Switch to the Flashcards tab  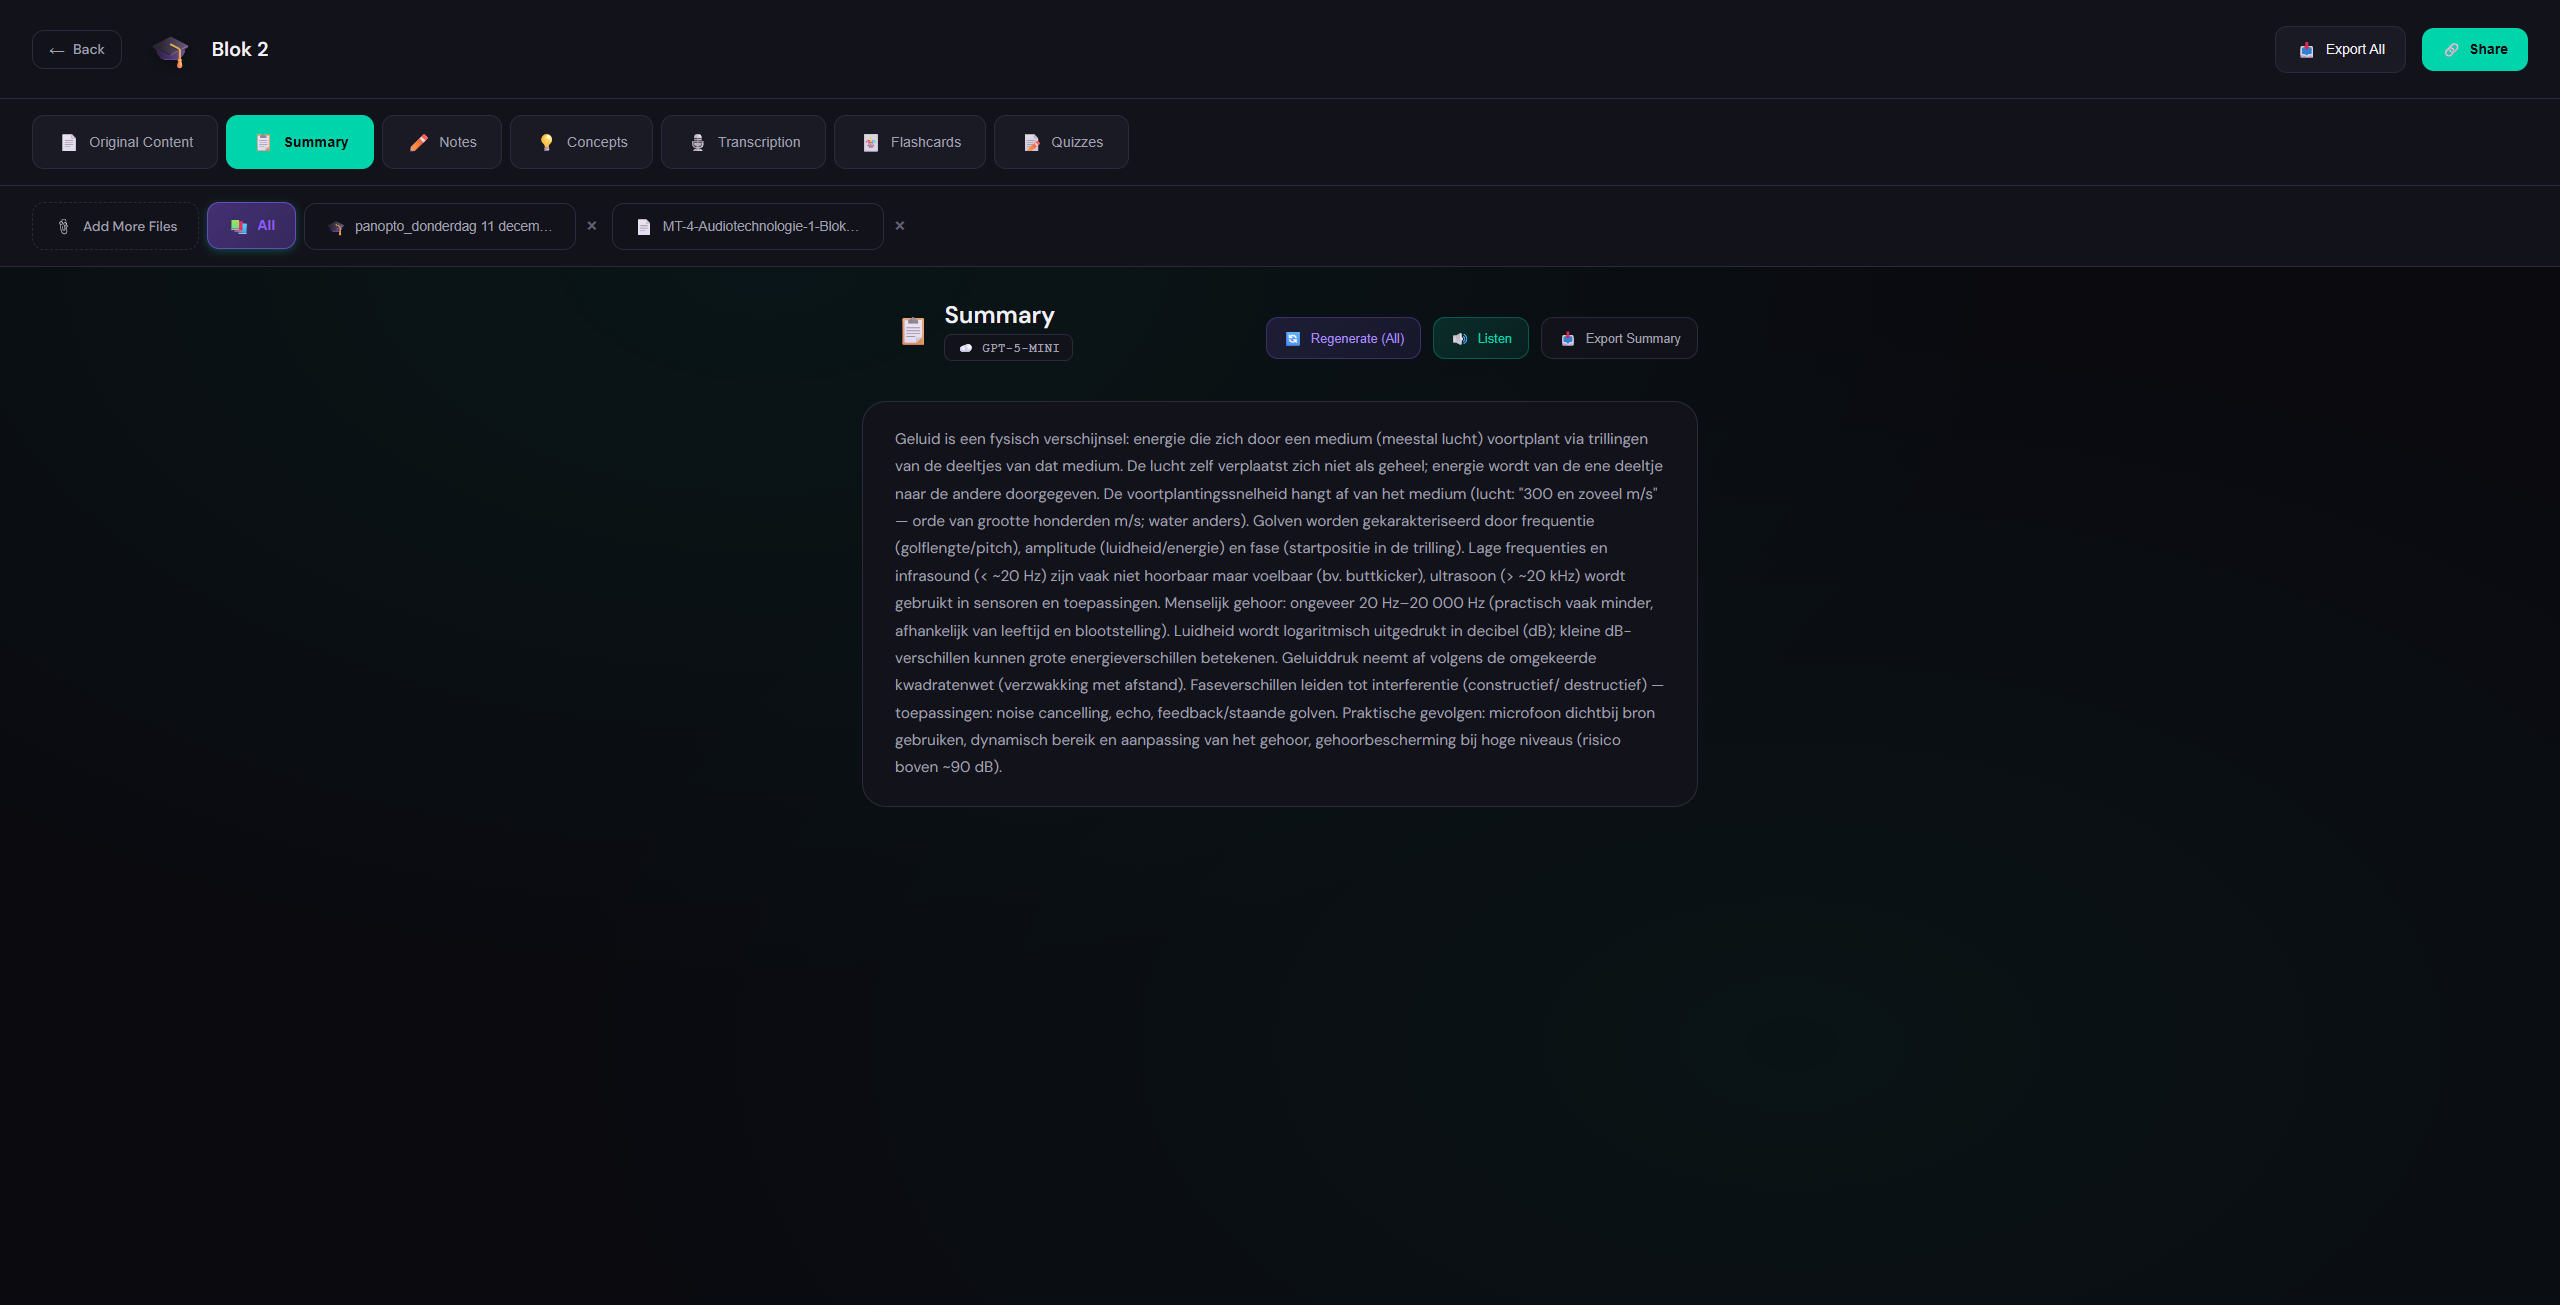[x=909, y=143]
